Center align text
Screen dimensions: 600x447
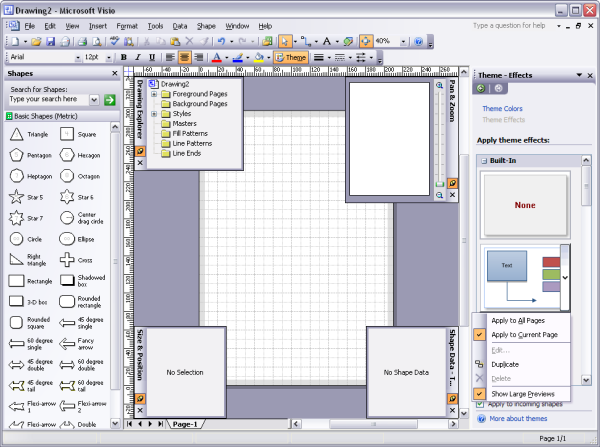tap(184, 57)
